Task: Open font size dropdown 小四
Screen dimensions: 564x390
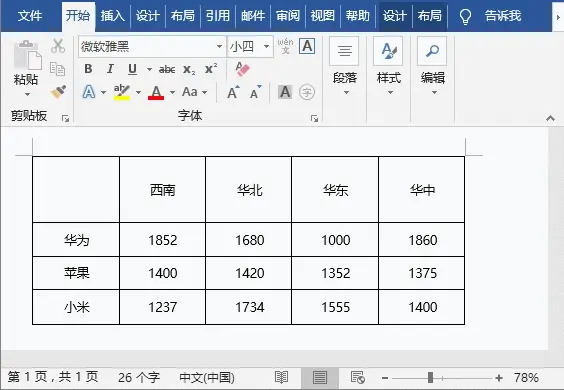Action: click(267, 46)
